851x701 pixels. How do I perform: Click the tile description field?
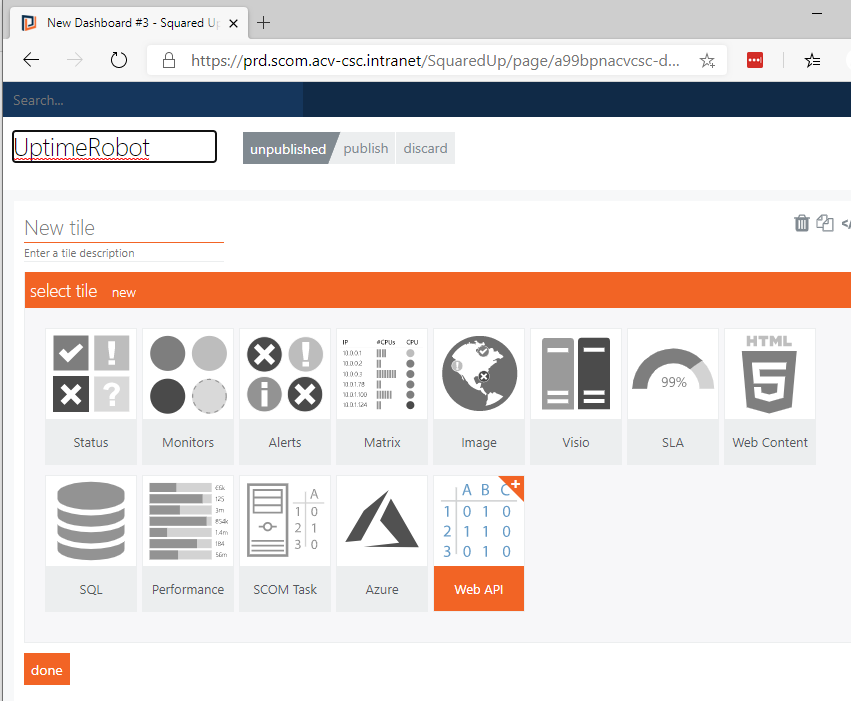coord(124,253)
